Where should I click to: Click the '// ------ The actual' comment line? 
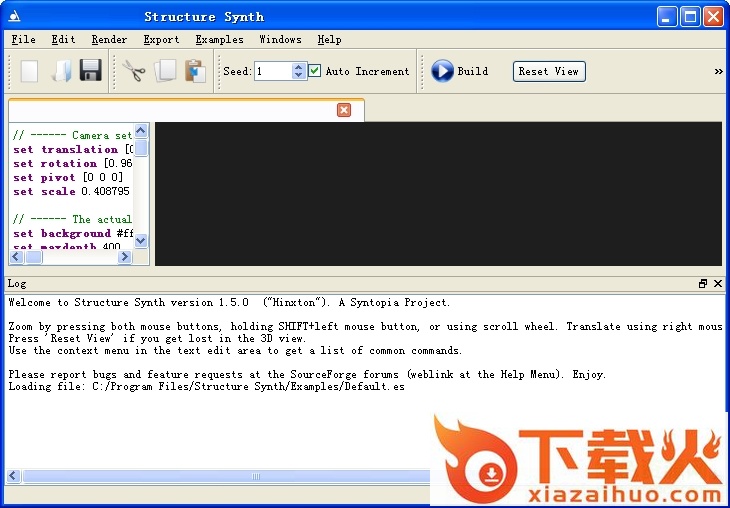pyautogui.click(x=73, y=219)
